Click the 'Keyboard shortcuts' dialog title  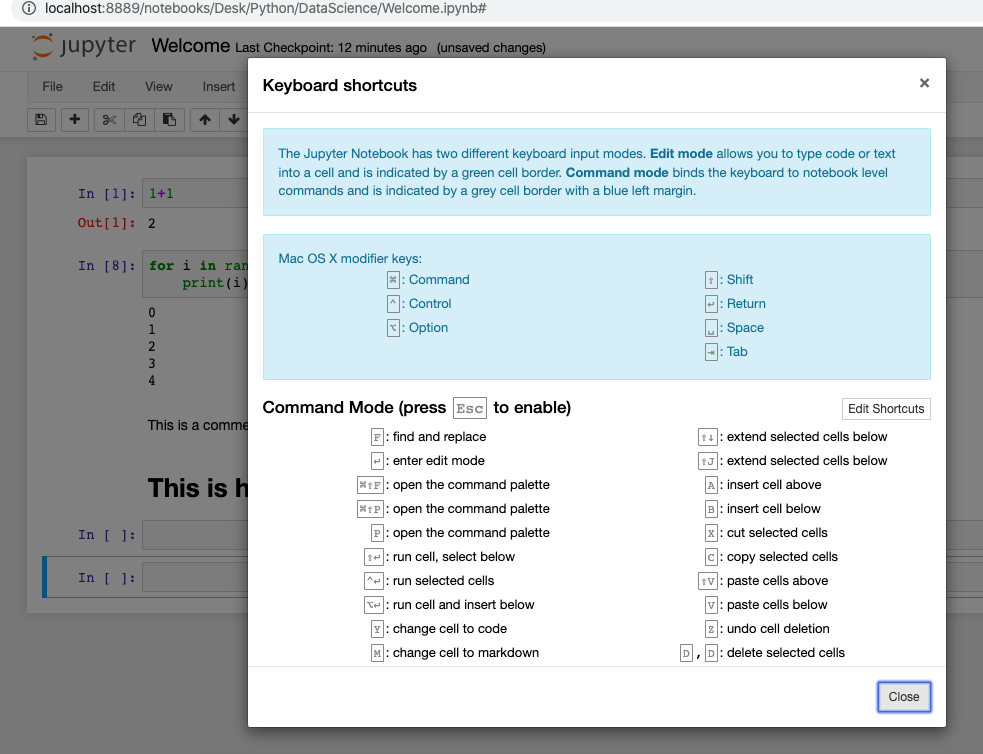[339, 85]
